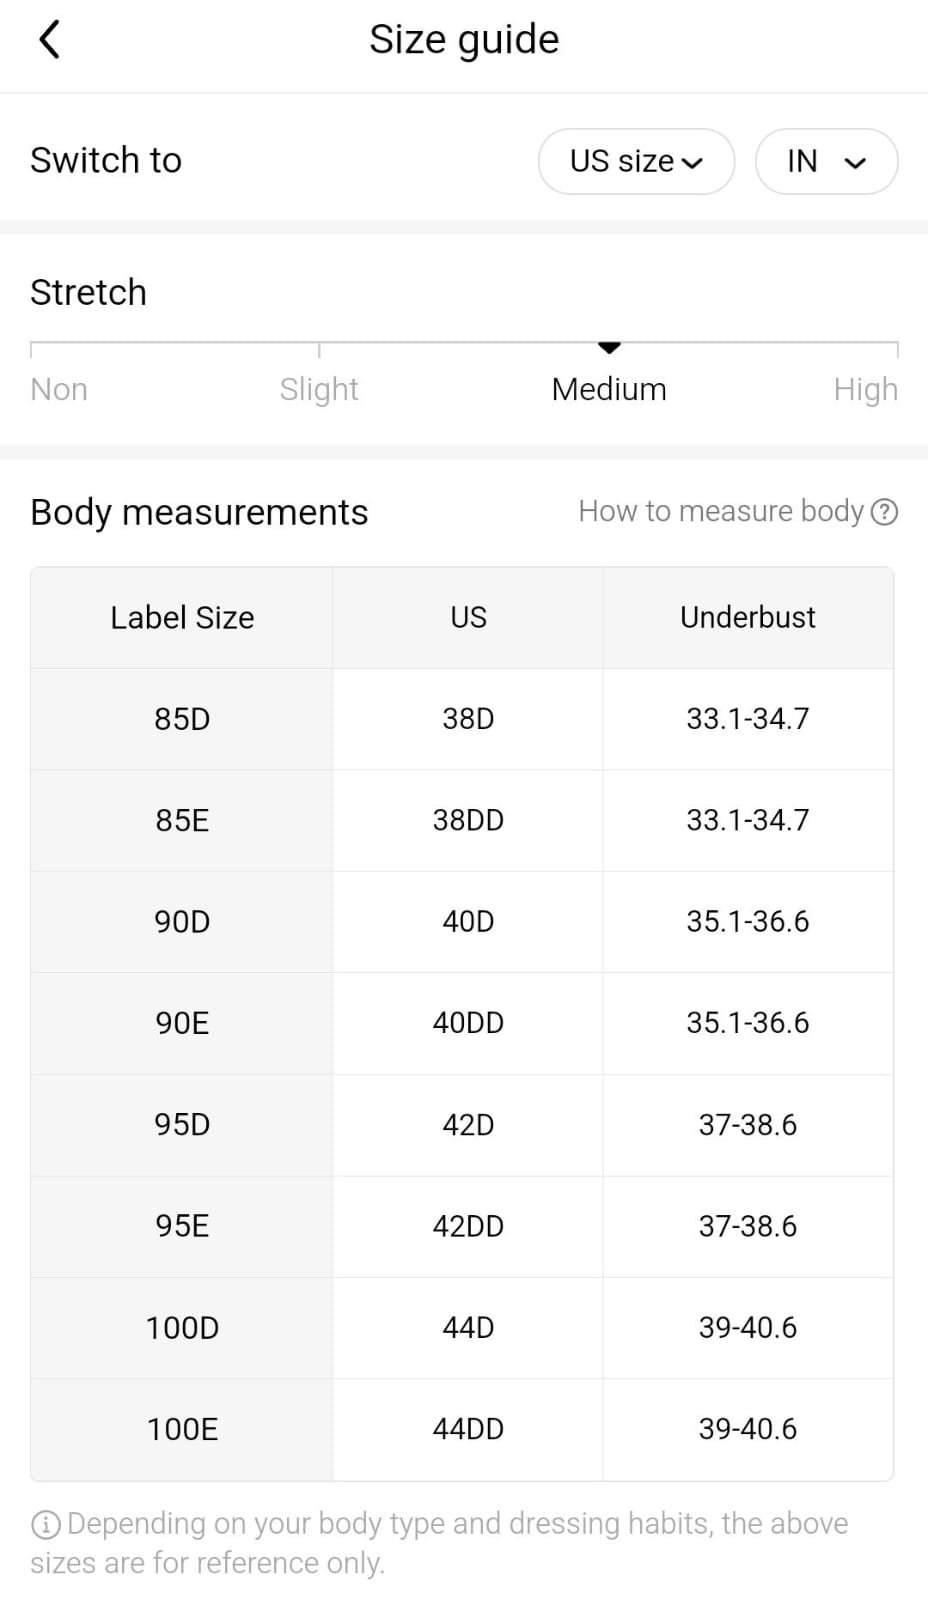Open the How to measure body link

(720, 512)
